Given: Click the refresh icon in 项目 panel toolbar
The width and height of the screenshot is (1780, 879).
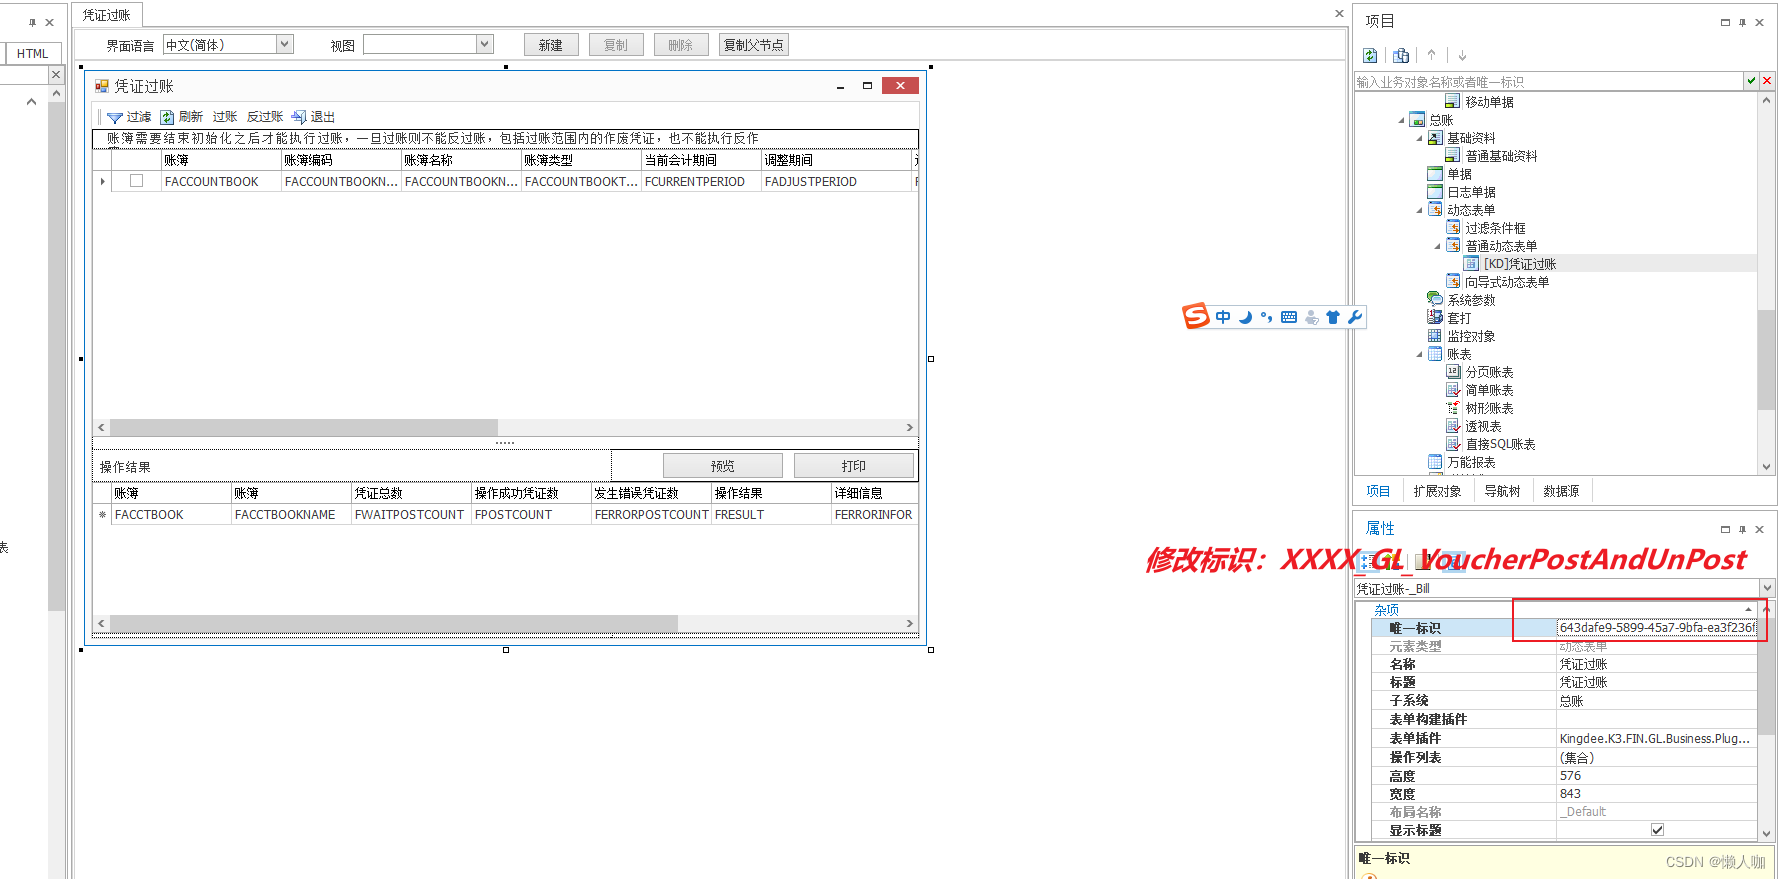Looking at the screenshot, I should click(x=1370, y=55).
